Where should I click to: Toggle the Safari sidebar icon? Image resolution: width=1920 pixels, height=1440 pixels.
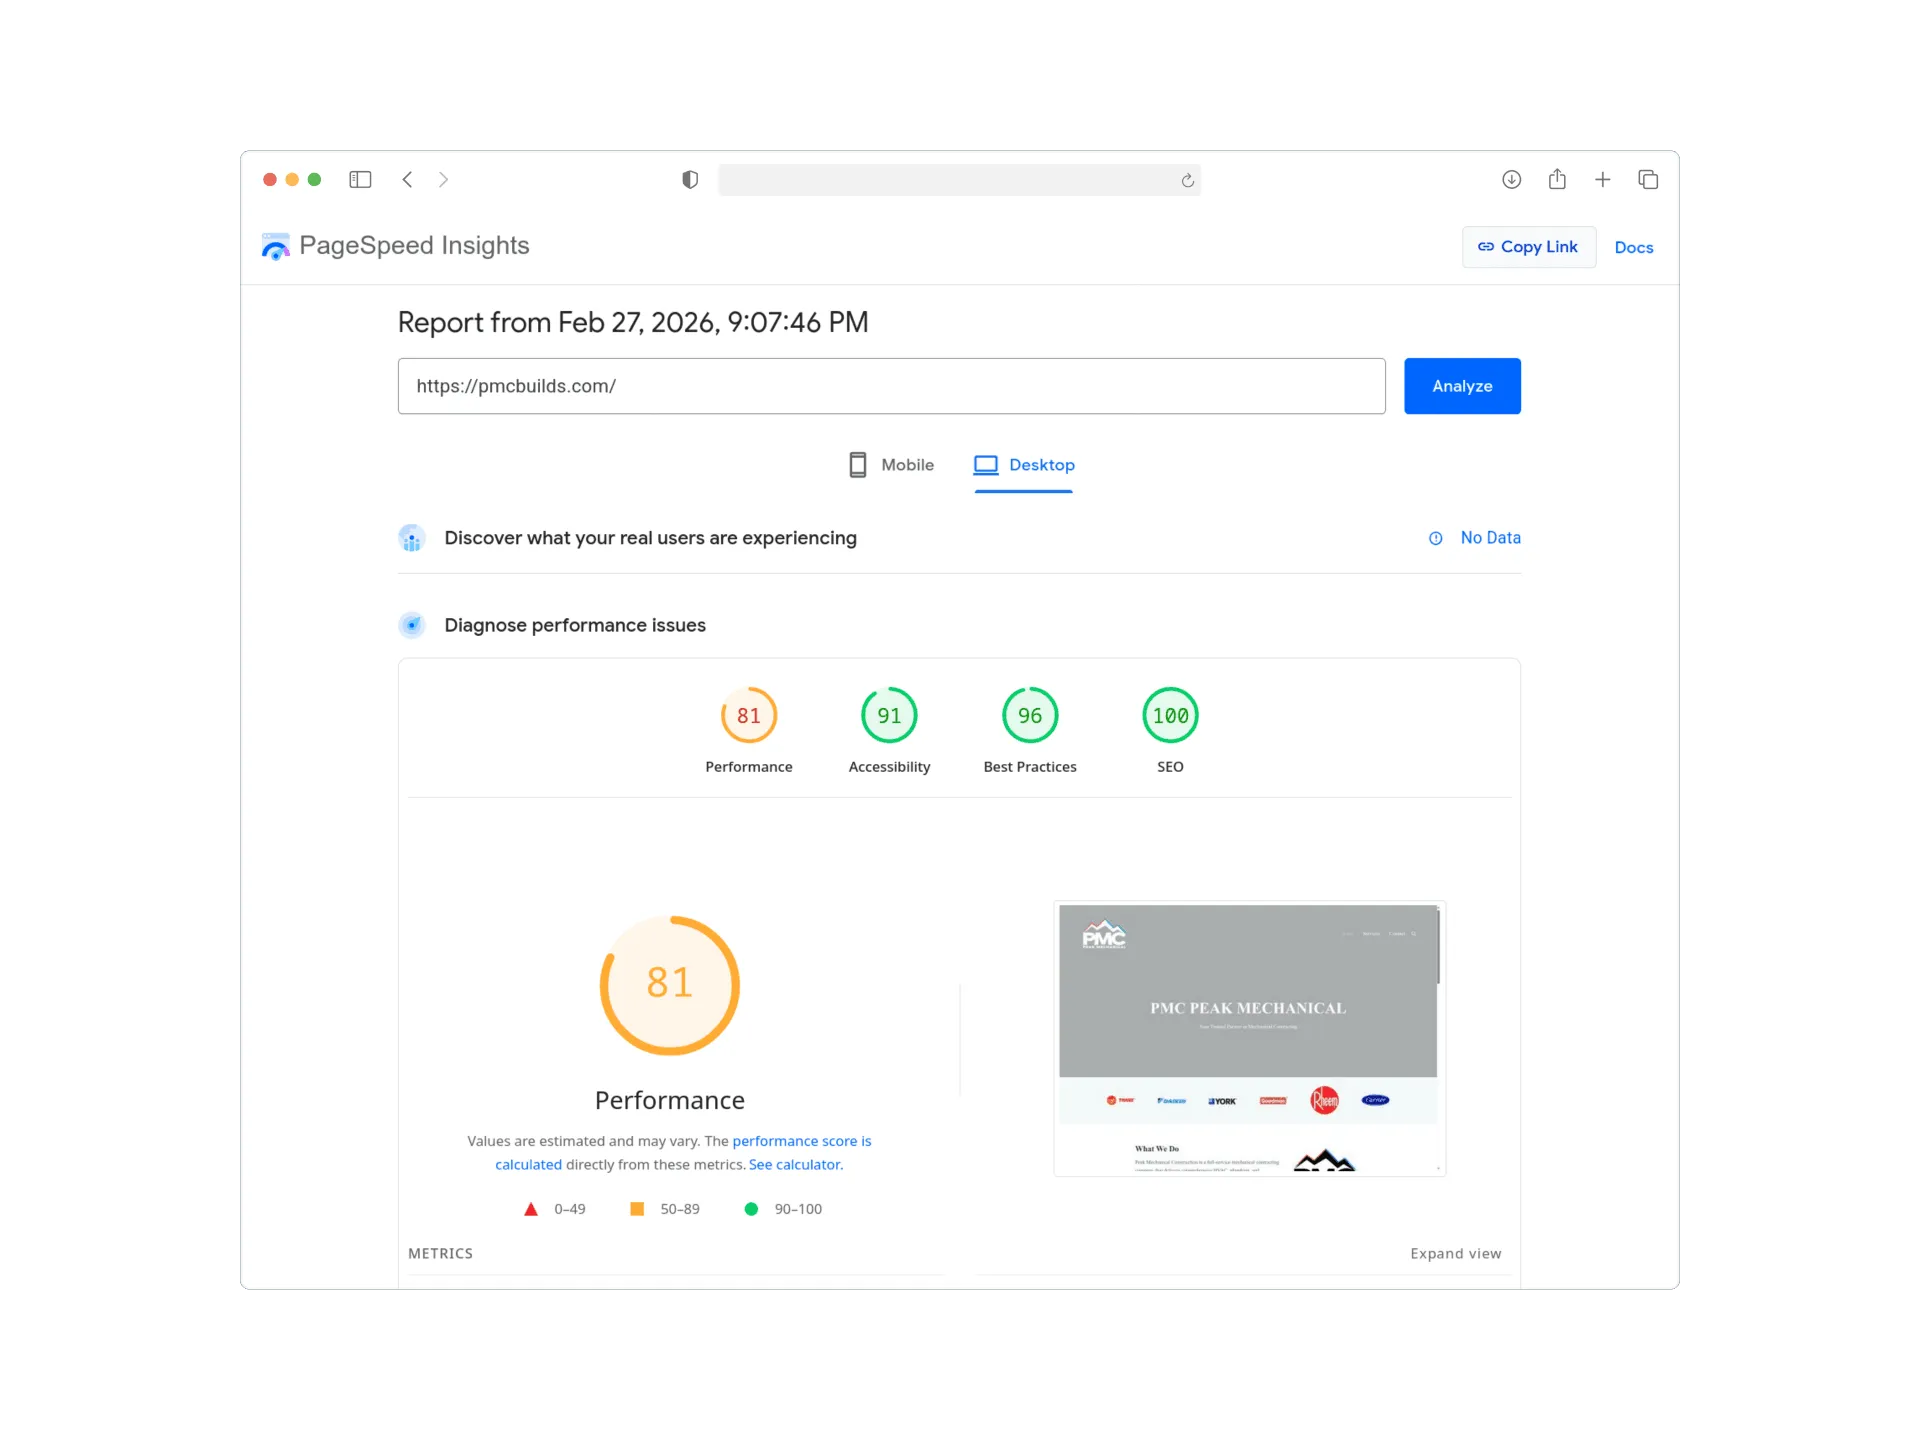(x=360, y=179)
